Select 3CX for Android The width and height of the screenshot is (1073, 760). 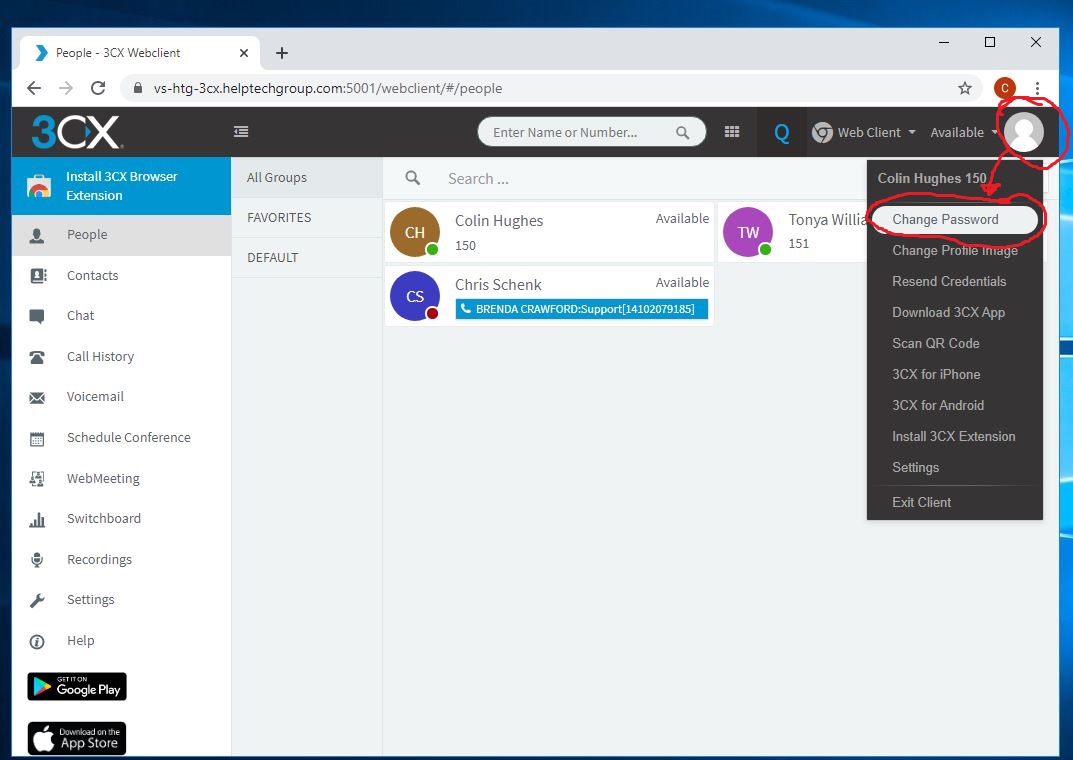click(x=938, y=405)
